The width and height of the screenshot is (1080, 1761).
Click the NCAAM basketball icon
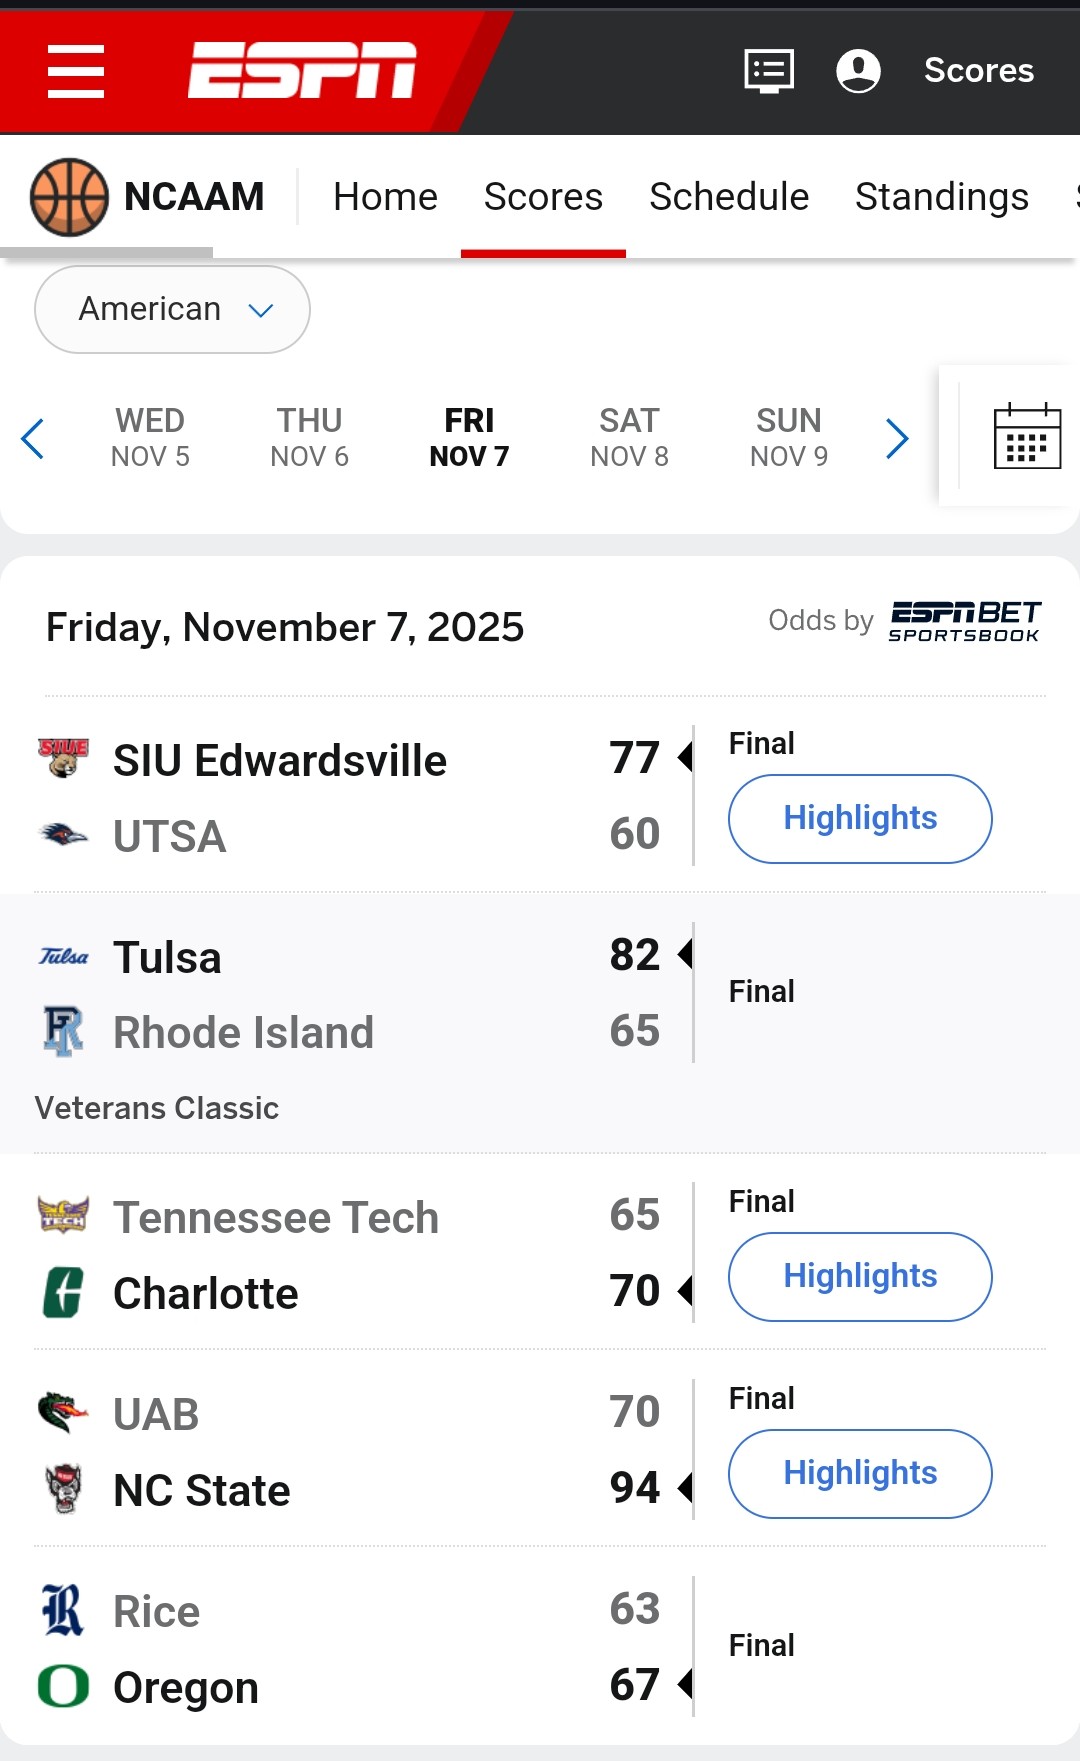point(69,197)
